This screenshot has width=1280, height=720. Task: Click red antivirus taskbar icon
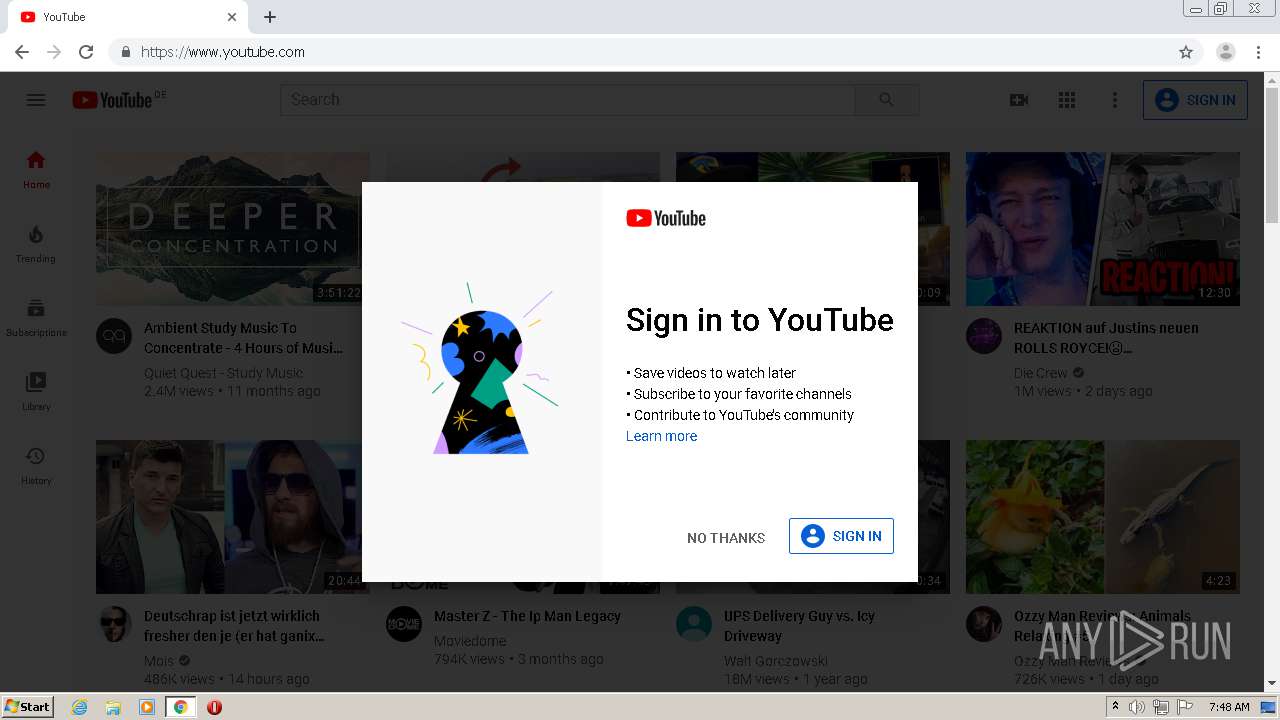tap(214, 707)
